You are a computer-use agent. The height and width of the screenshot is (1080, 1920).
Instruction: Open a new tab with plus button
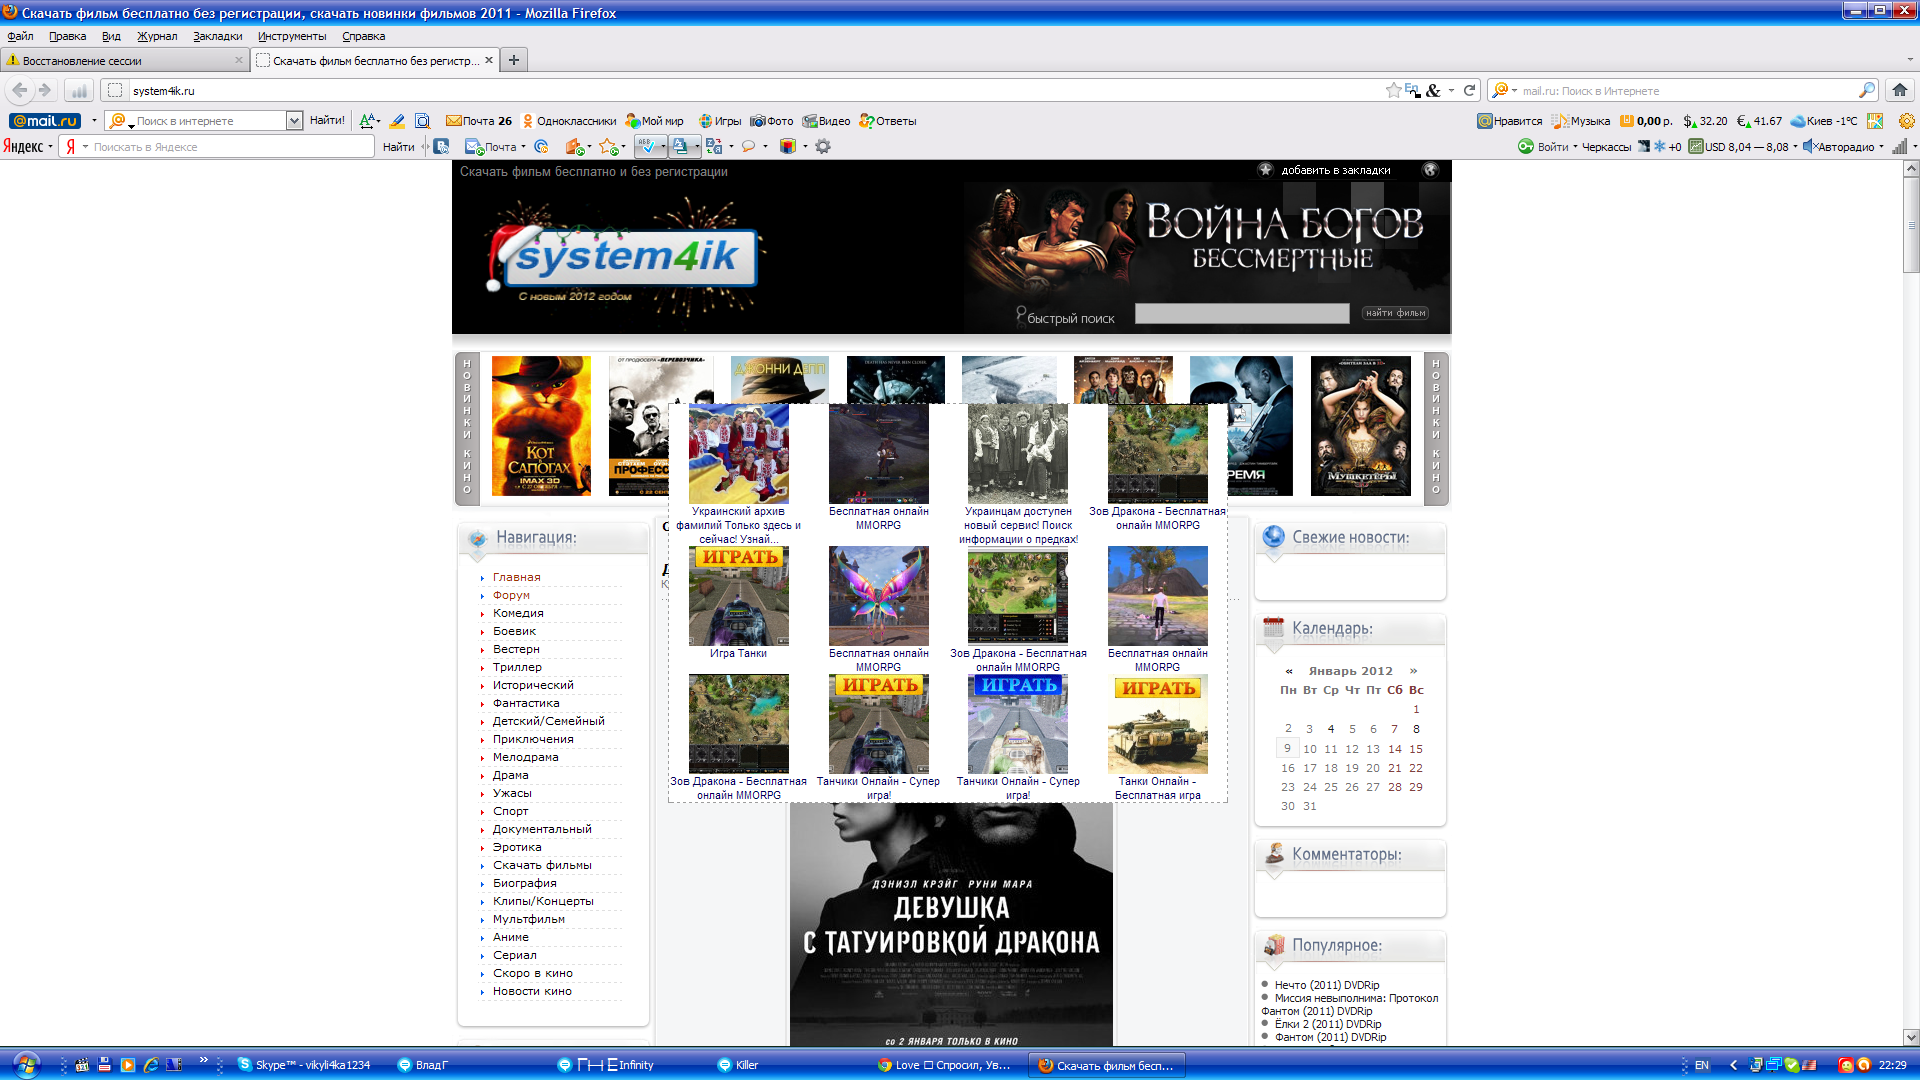coord(513,60)
